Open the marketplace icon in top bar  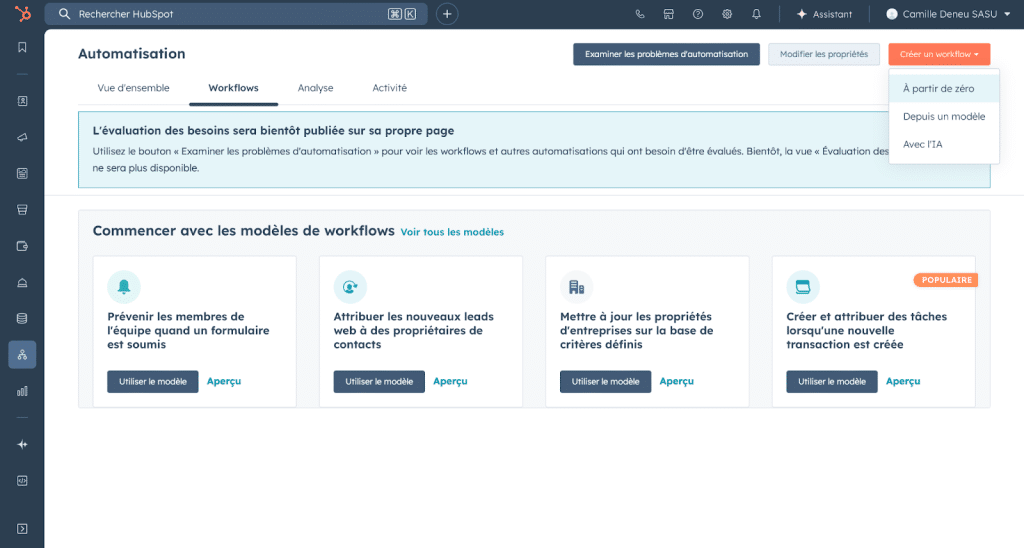click(669, 14)
